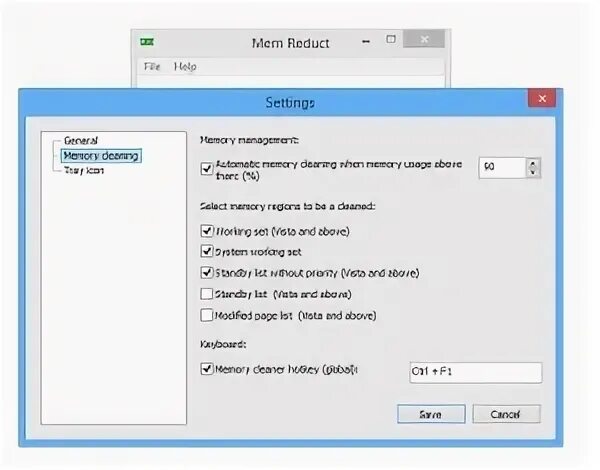The width and height of the screenshot is (600, 470).
Task: Decrease memory threshold with down spinner arrow
Action: click(533, 172)
